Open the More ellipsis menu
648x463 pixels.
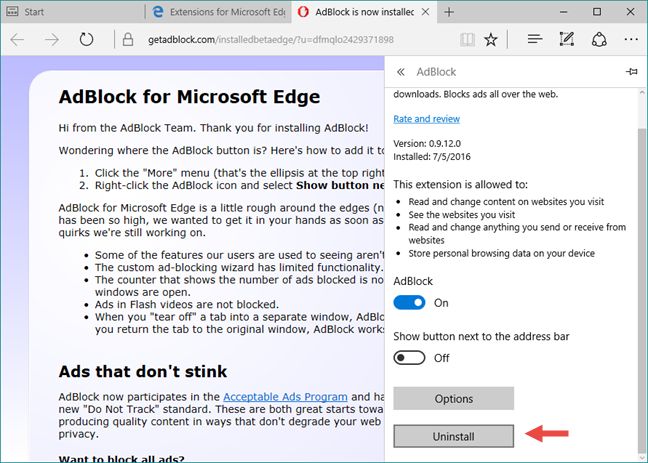[631, 39]
